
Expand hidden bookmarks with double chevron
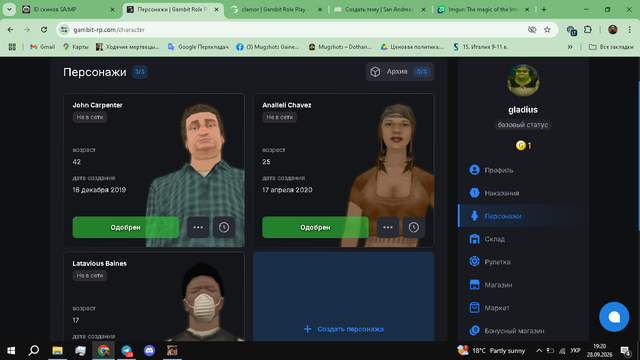point(570,47)
